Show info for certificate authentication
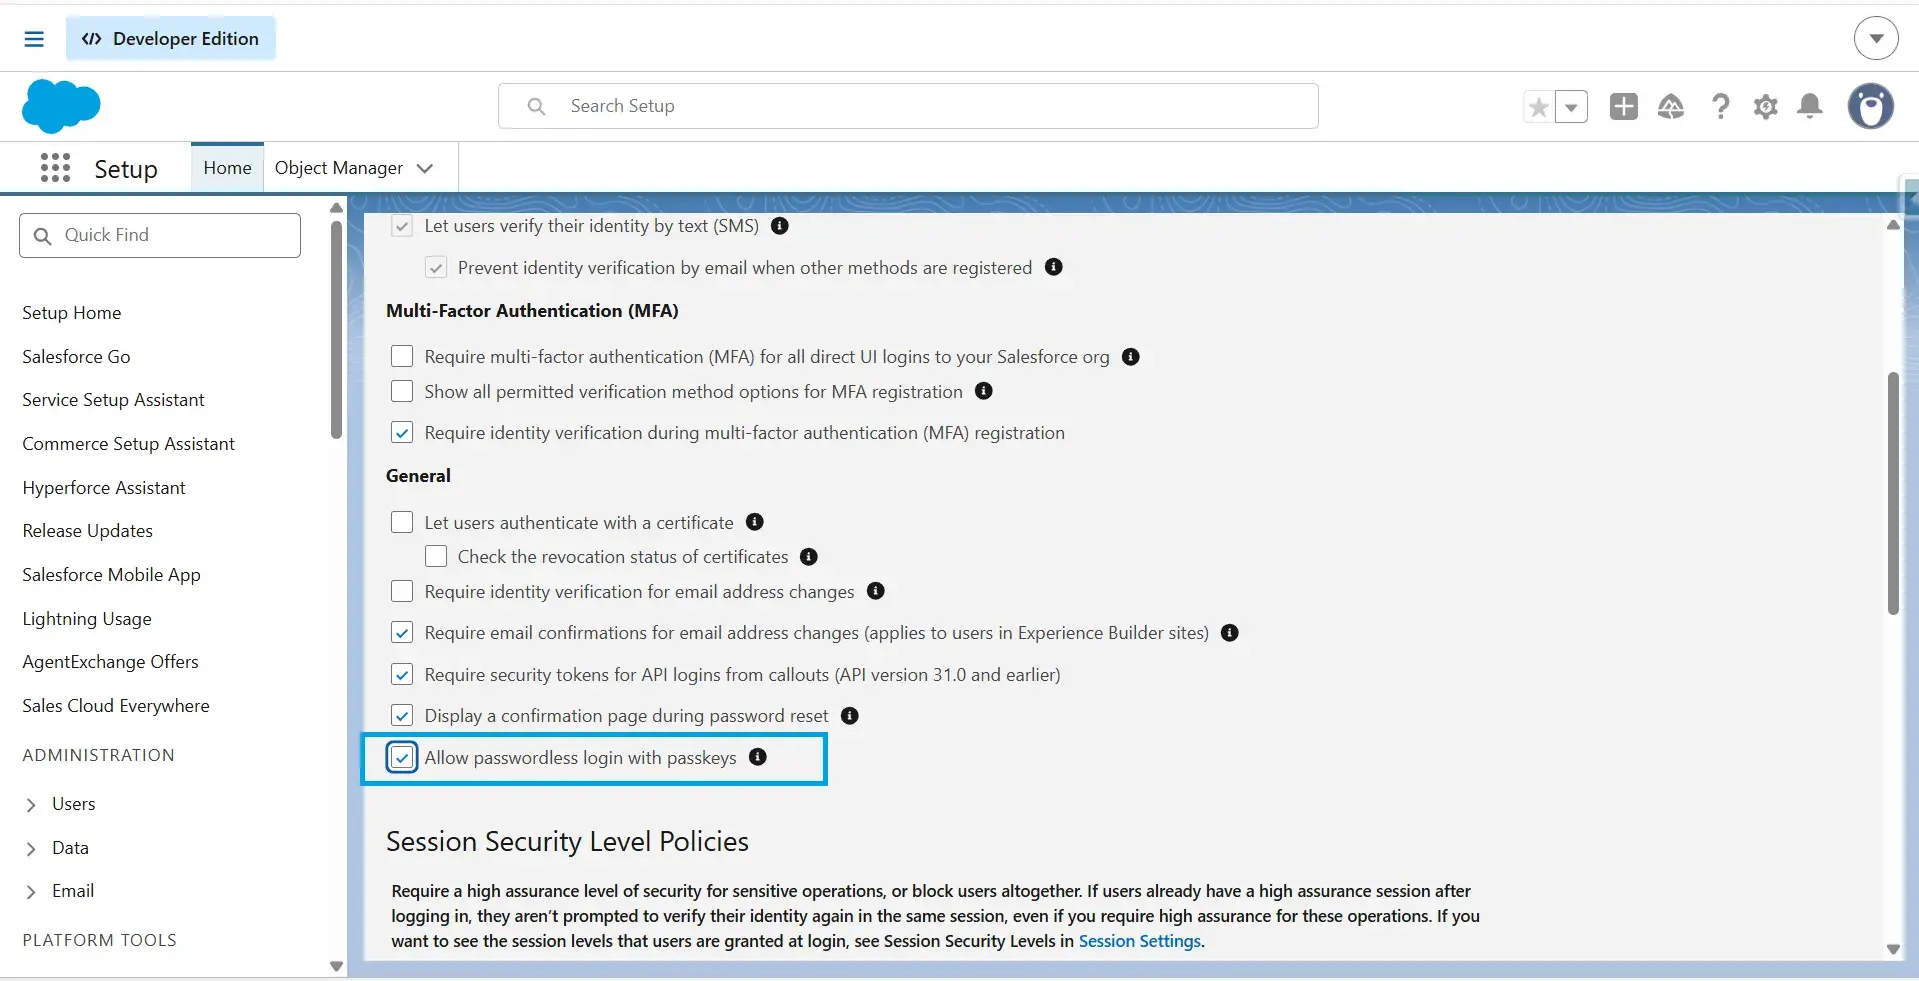The width and height of the screenshot is (1919, 981). pyautogui.click(x=755, y=522)
